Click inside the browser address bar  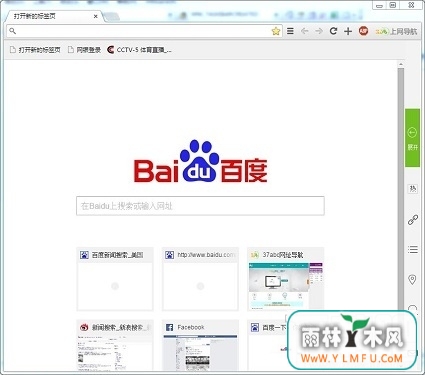click(143, 31)
